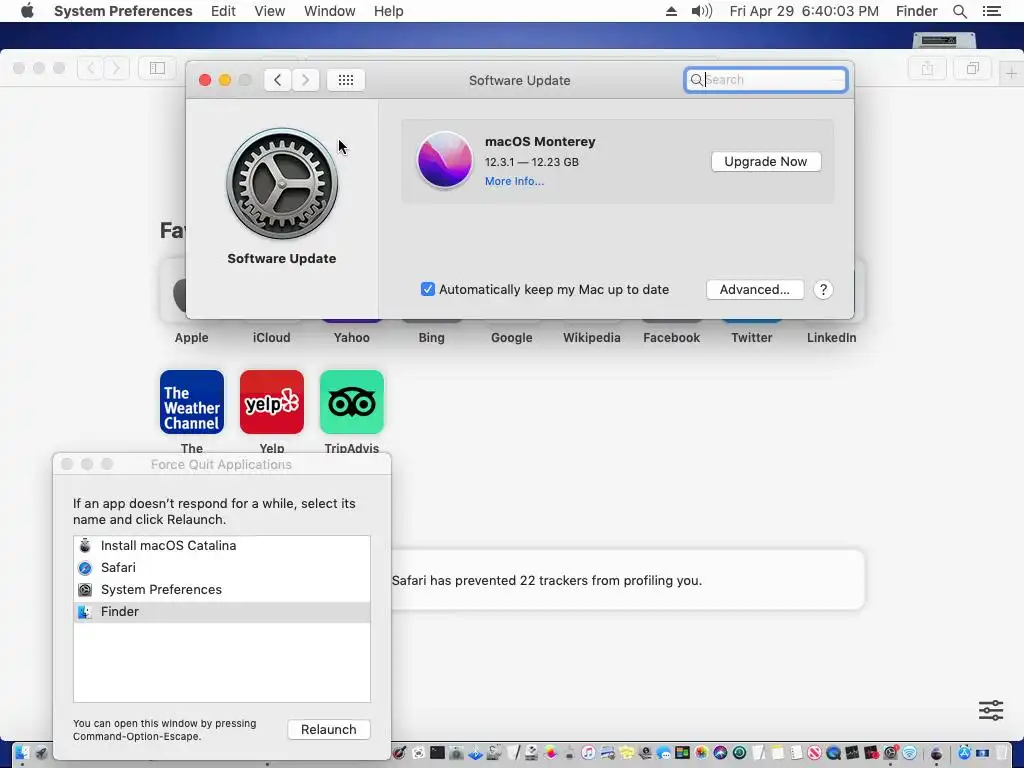Select Finder in Force Quit list
This screenshot has height=768, width=1024.
click(221, 612)
